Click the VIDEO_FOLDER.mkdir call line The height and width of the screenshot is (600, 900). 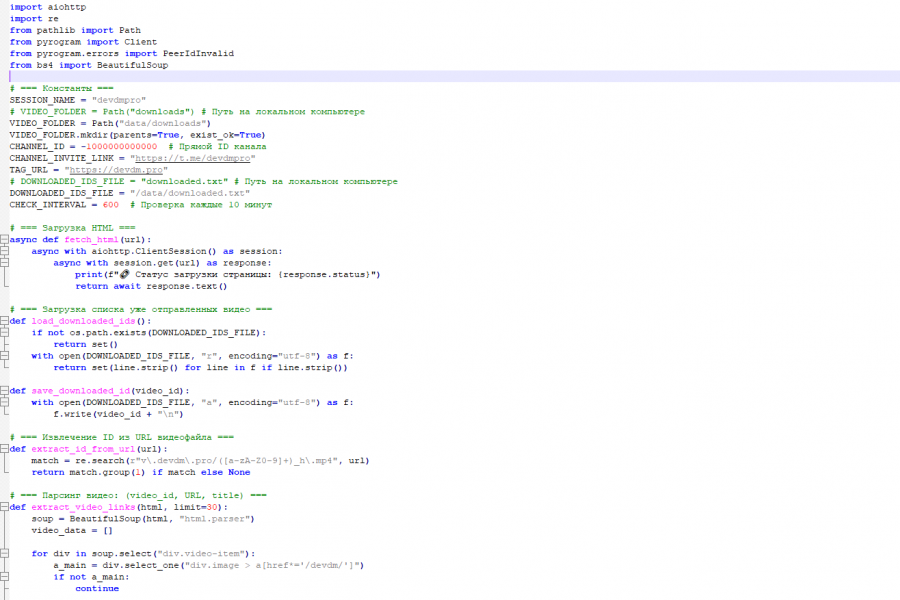point(137,135)
